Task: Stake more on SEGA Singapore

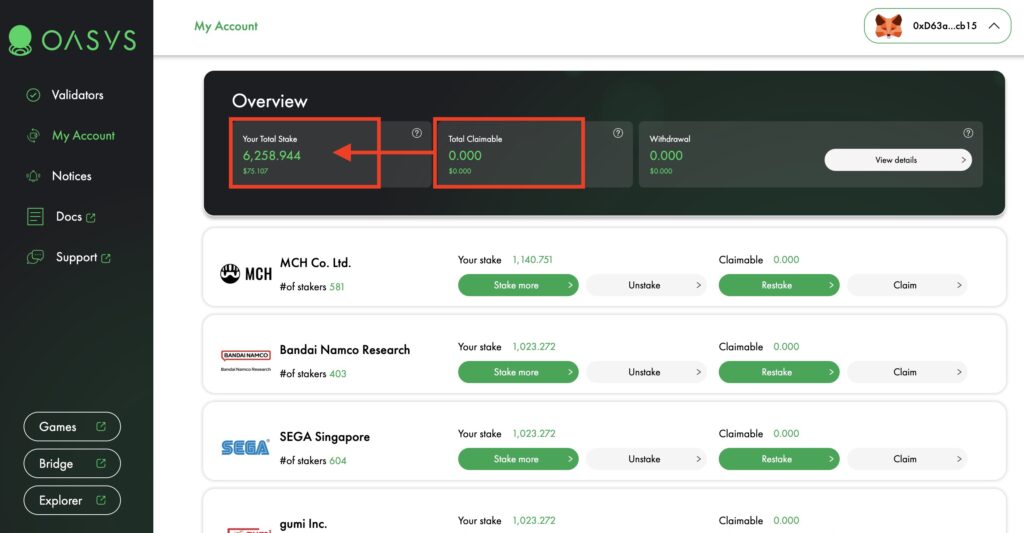Action: click(518, 459)
